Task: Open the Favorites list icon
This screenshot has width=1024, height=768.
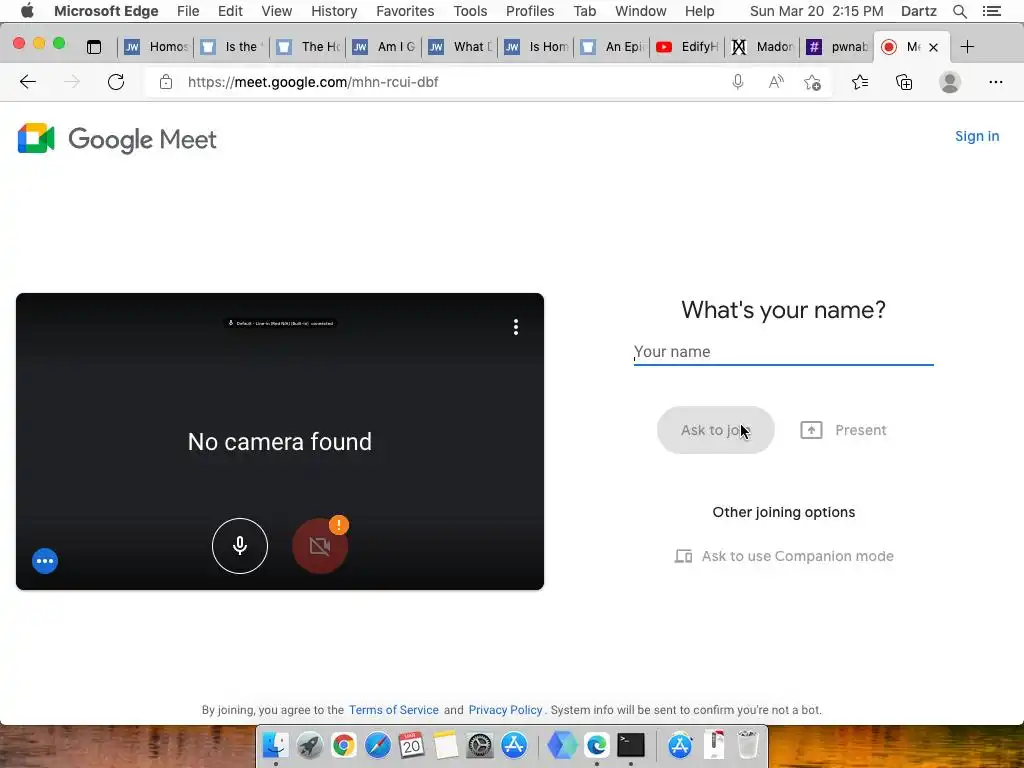Action: point(860,82)
